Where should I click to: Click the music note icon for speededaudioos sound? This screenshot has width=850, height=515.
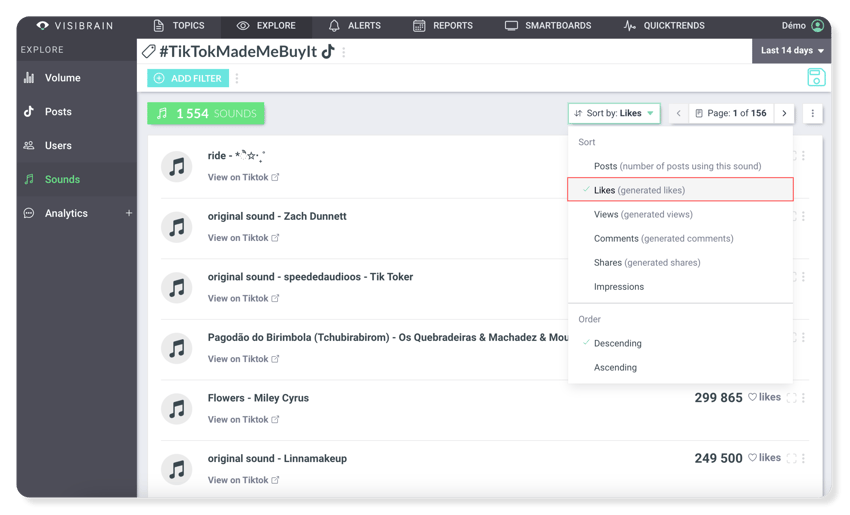(177, 288)
